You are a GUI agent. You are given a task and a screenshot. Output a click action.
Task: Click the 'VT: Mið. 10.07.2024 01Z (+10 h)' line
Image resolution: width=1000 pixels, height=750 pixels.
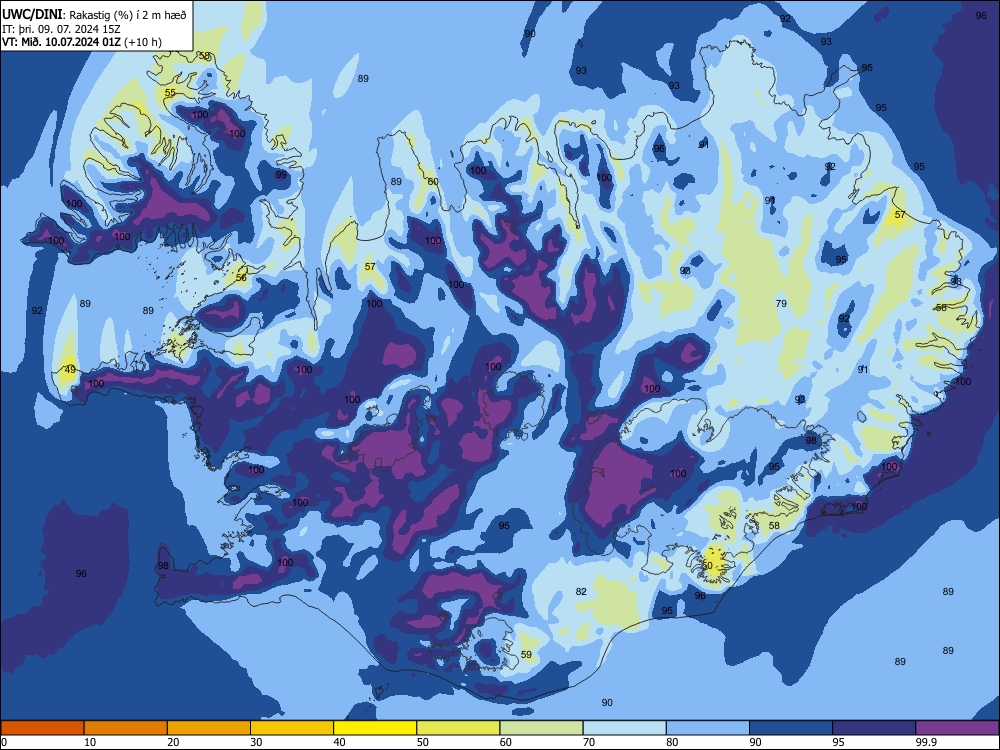pos(82,43)
